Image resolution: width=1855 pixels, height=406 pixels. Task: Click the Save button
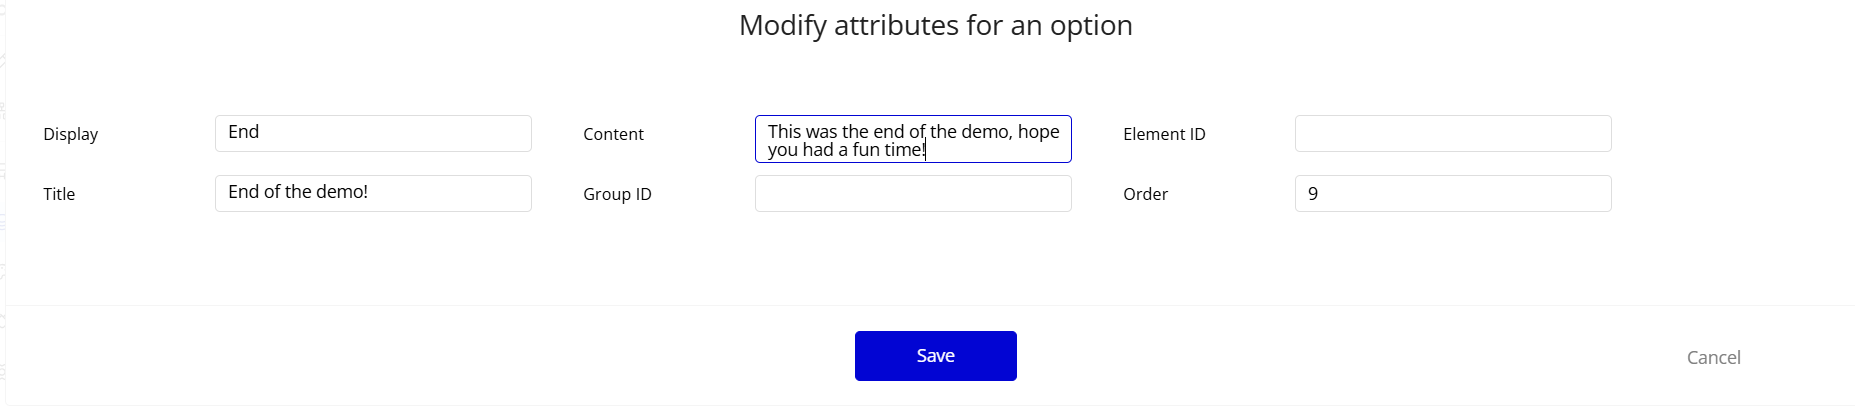click(935, 356)
